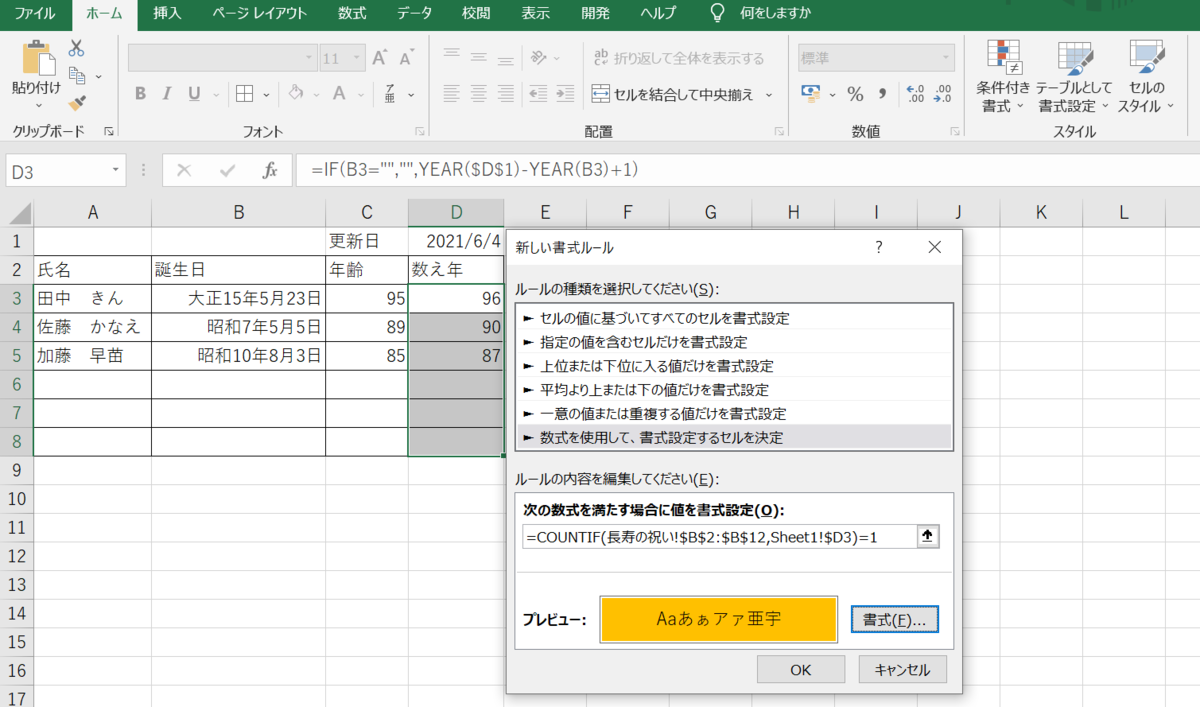
Task: Click the COUNTIF formula input field
Action: 719,537
